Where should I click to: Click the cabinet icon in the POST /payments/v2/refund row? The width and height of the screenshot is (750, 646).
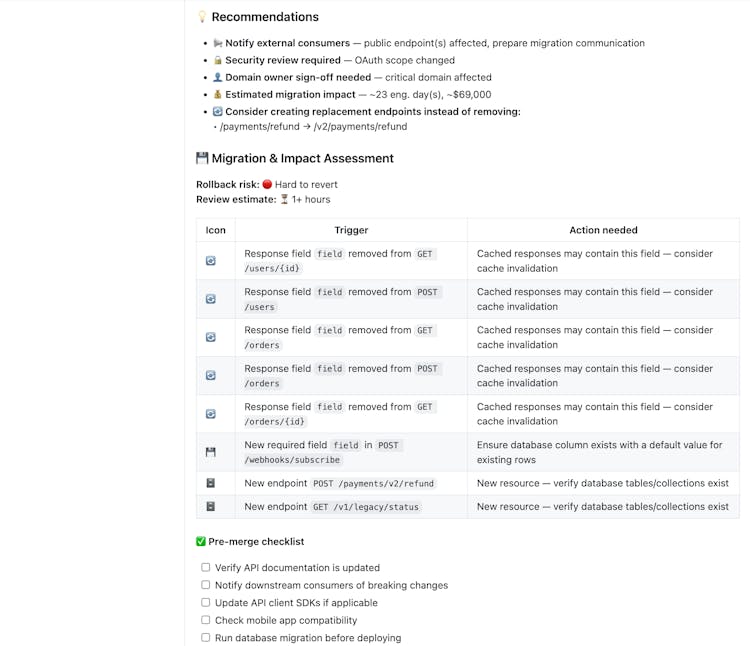pyautogui.click(x=211, y=483)
